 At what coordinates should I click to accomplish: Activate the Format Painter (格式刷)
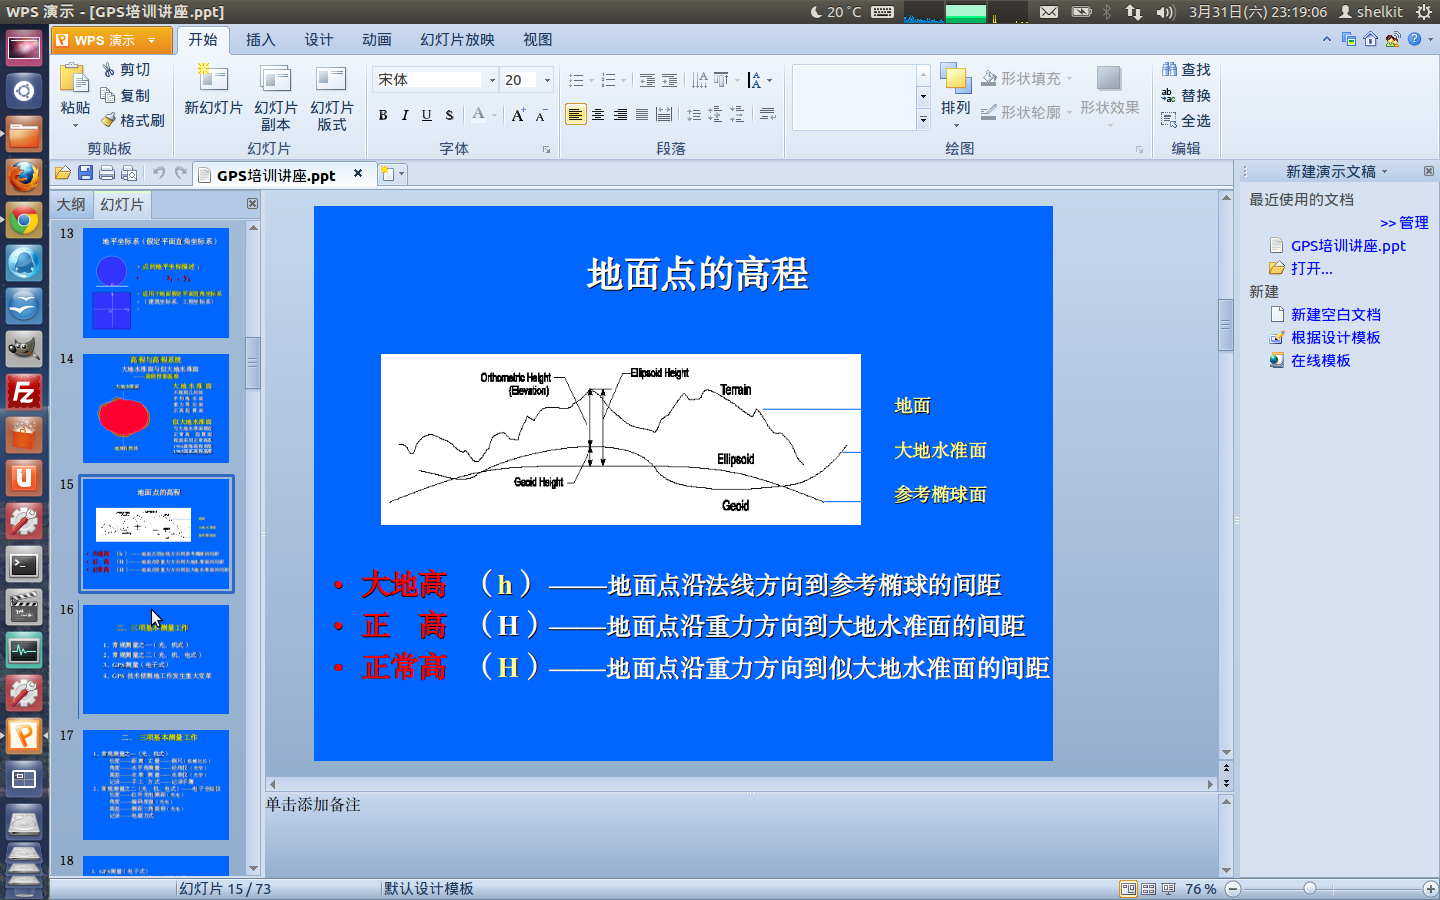click(x=133, y=120)
